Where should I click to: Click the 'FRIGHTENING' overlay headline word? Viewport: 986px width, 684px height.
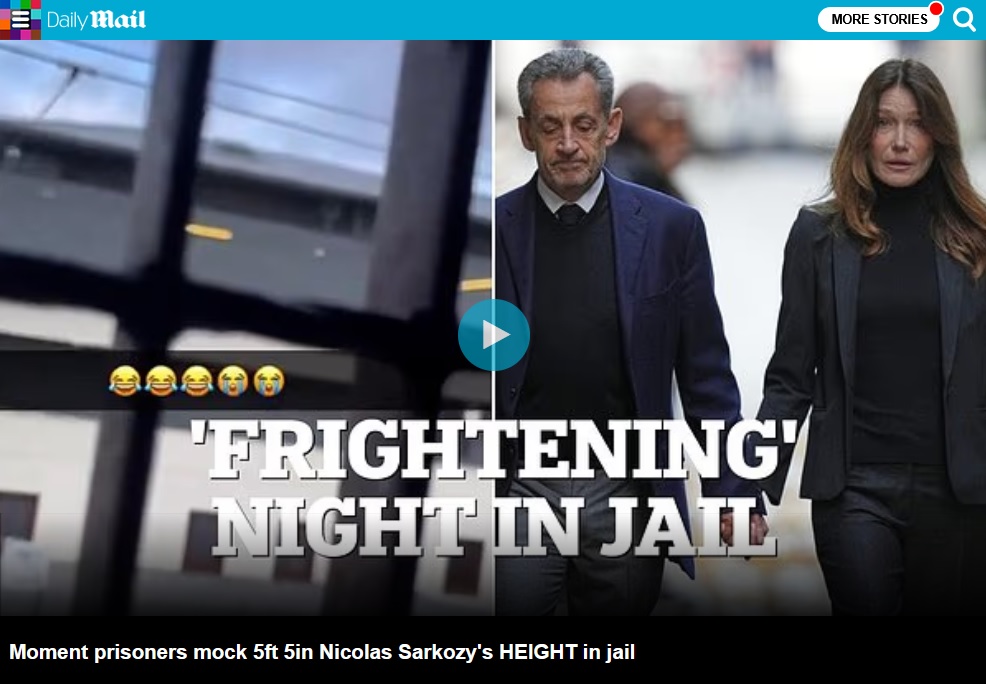coord(494,449)
